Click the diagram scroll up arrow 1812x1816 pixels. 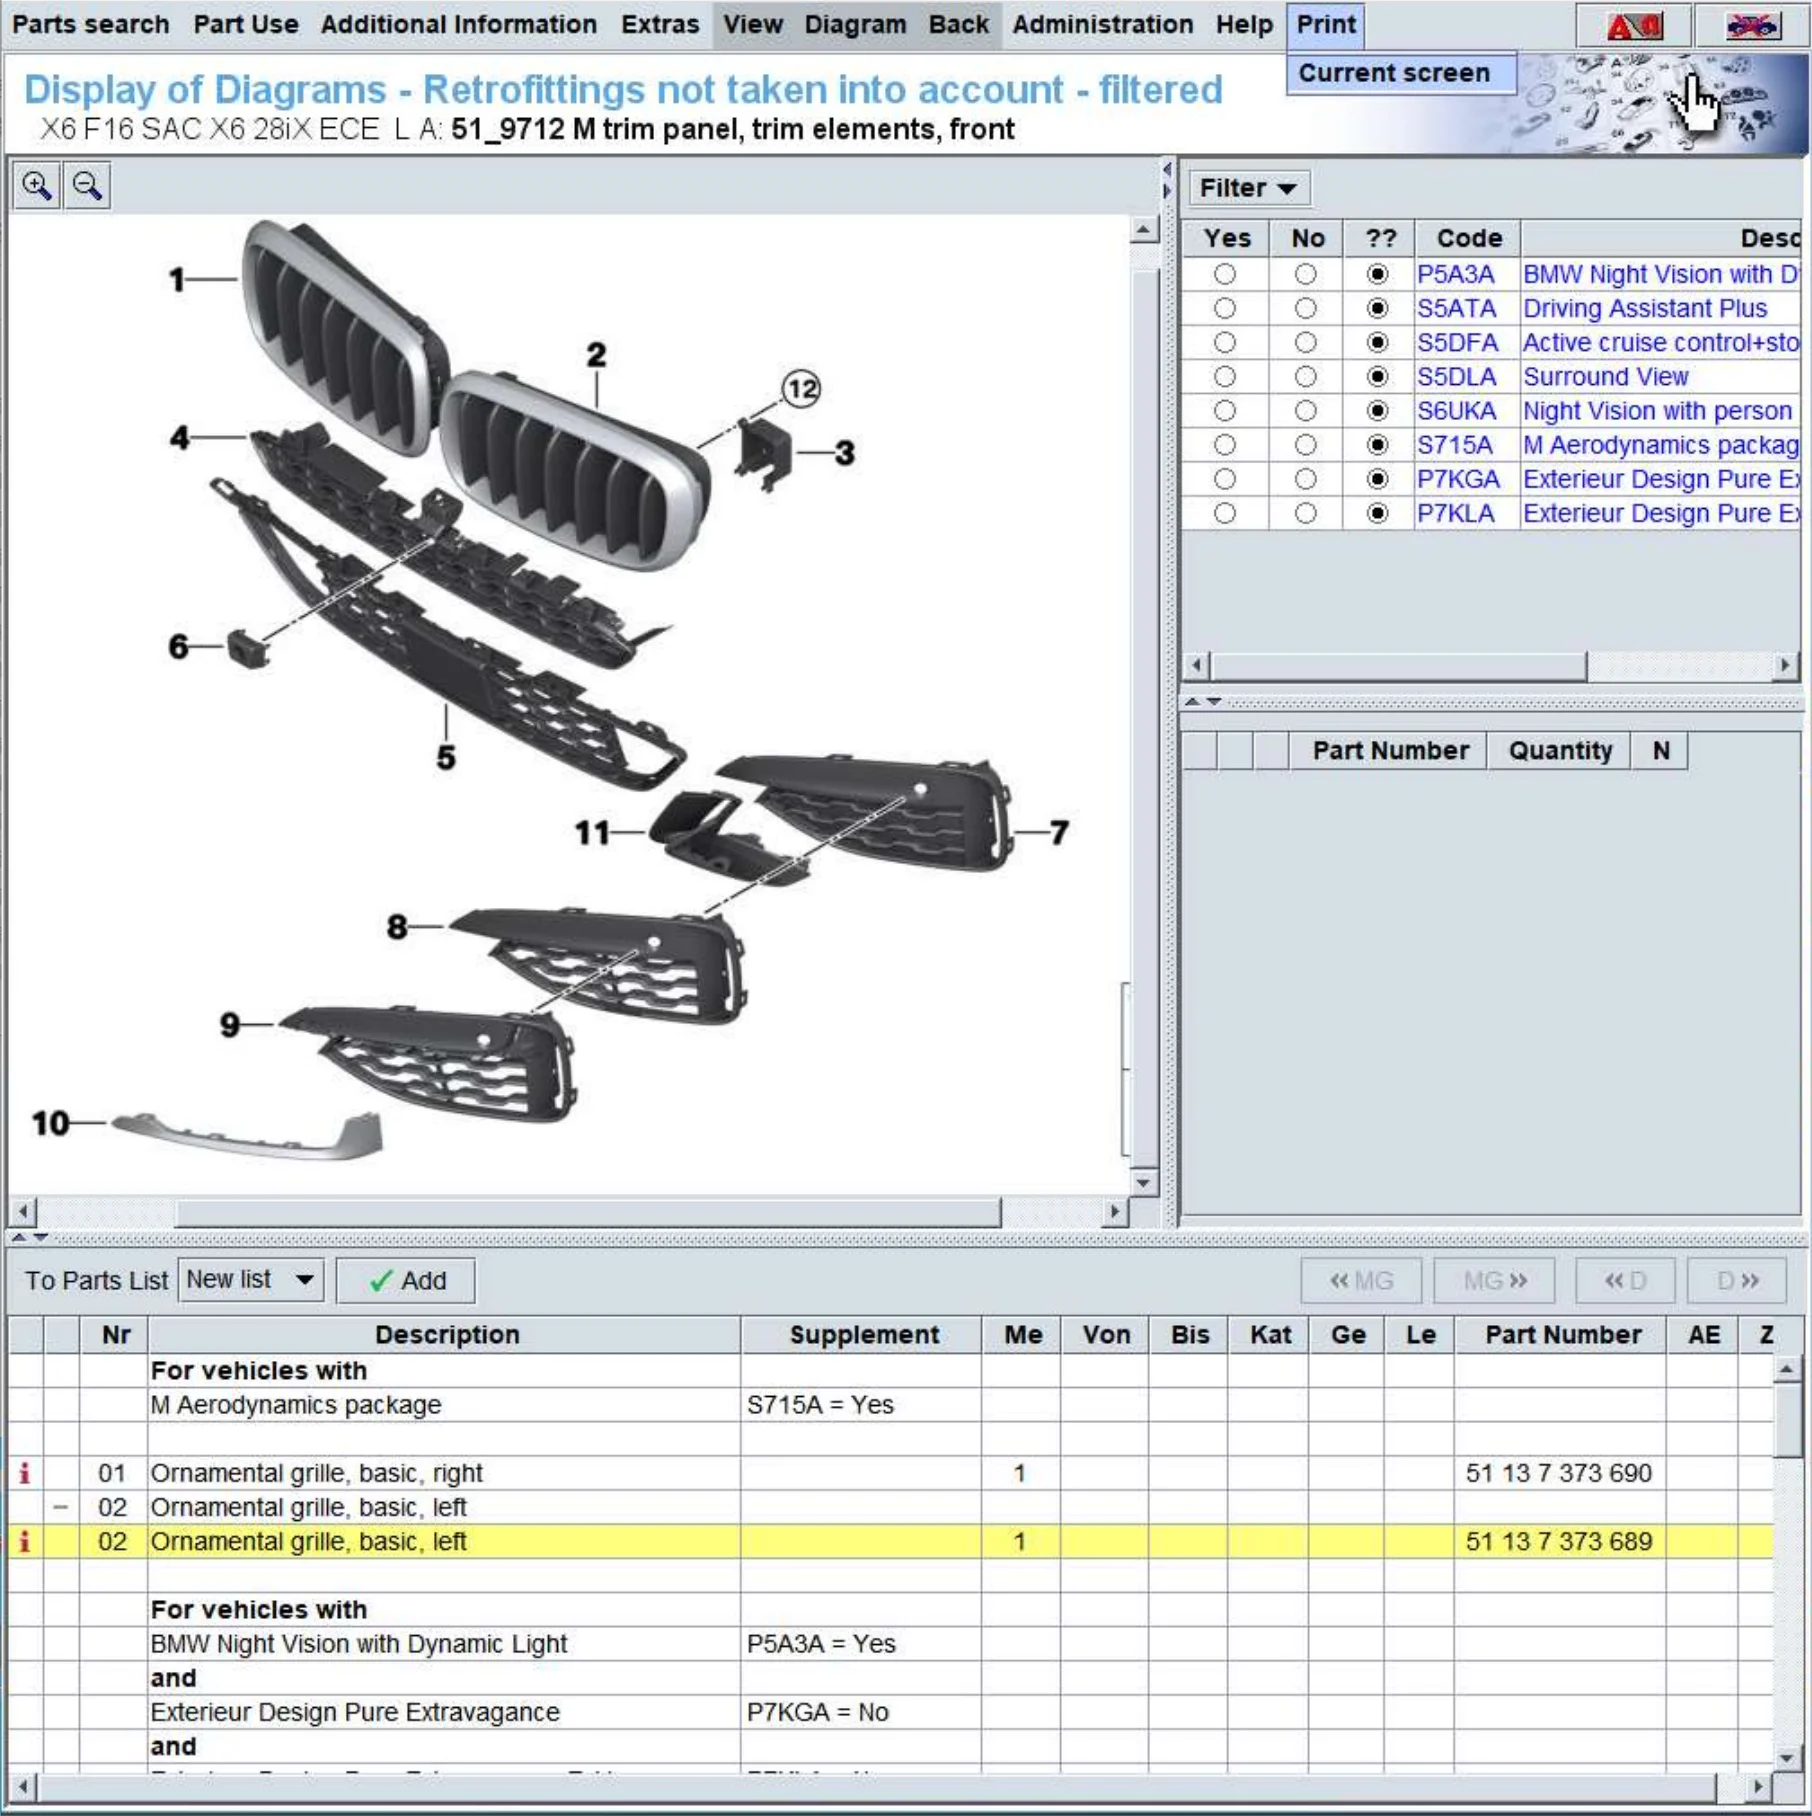point(1144,231)
